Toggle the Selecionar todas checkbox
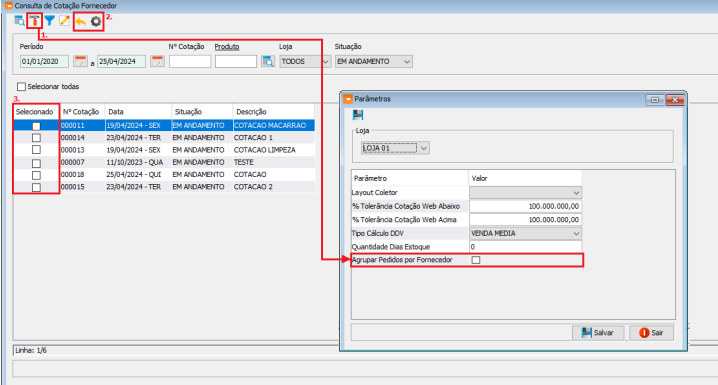This screenshot has height=385, width=718. pos(21,87)
